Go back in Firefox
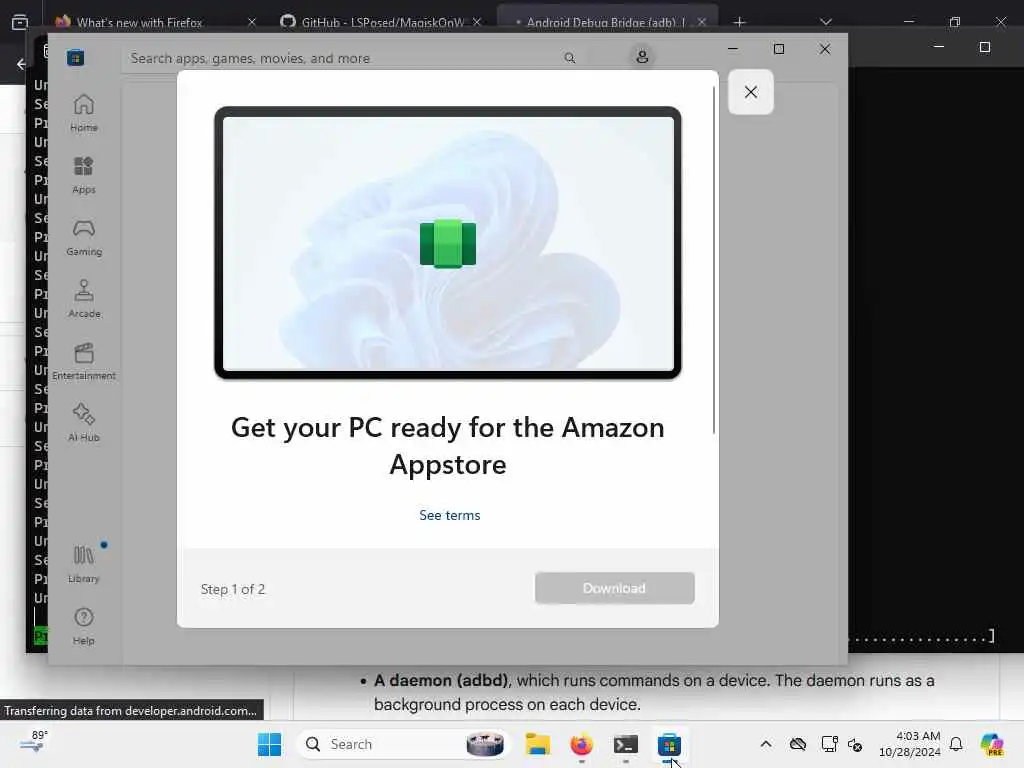This screenshot has height=768, width=1024. 21,64
